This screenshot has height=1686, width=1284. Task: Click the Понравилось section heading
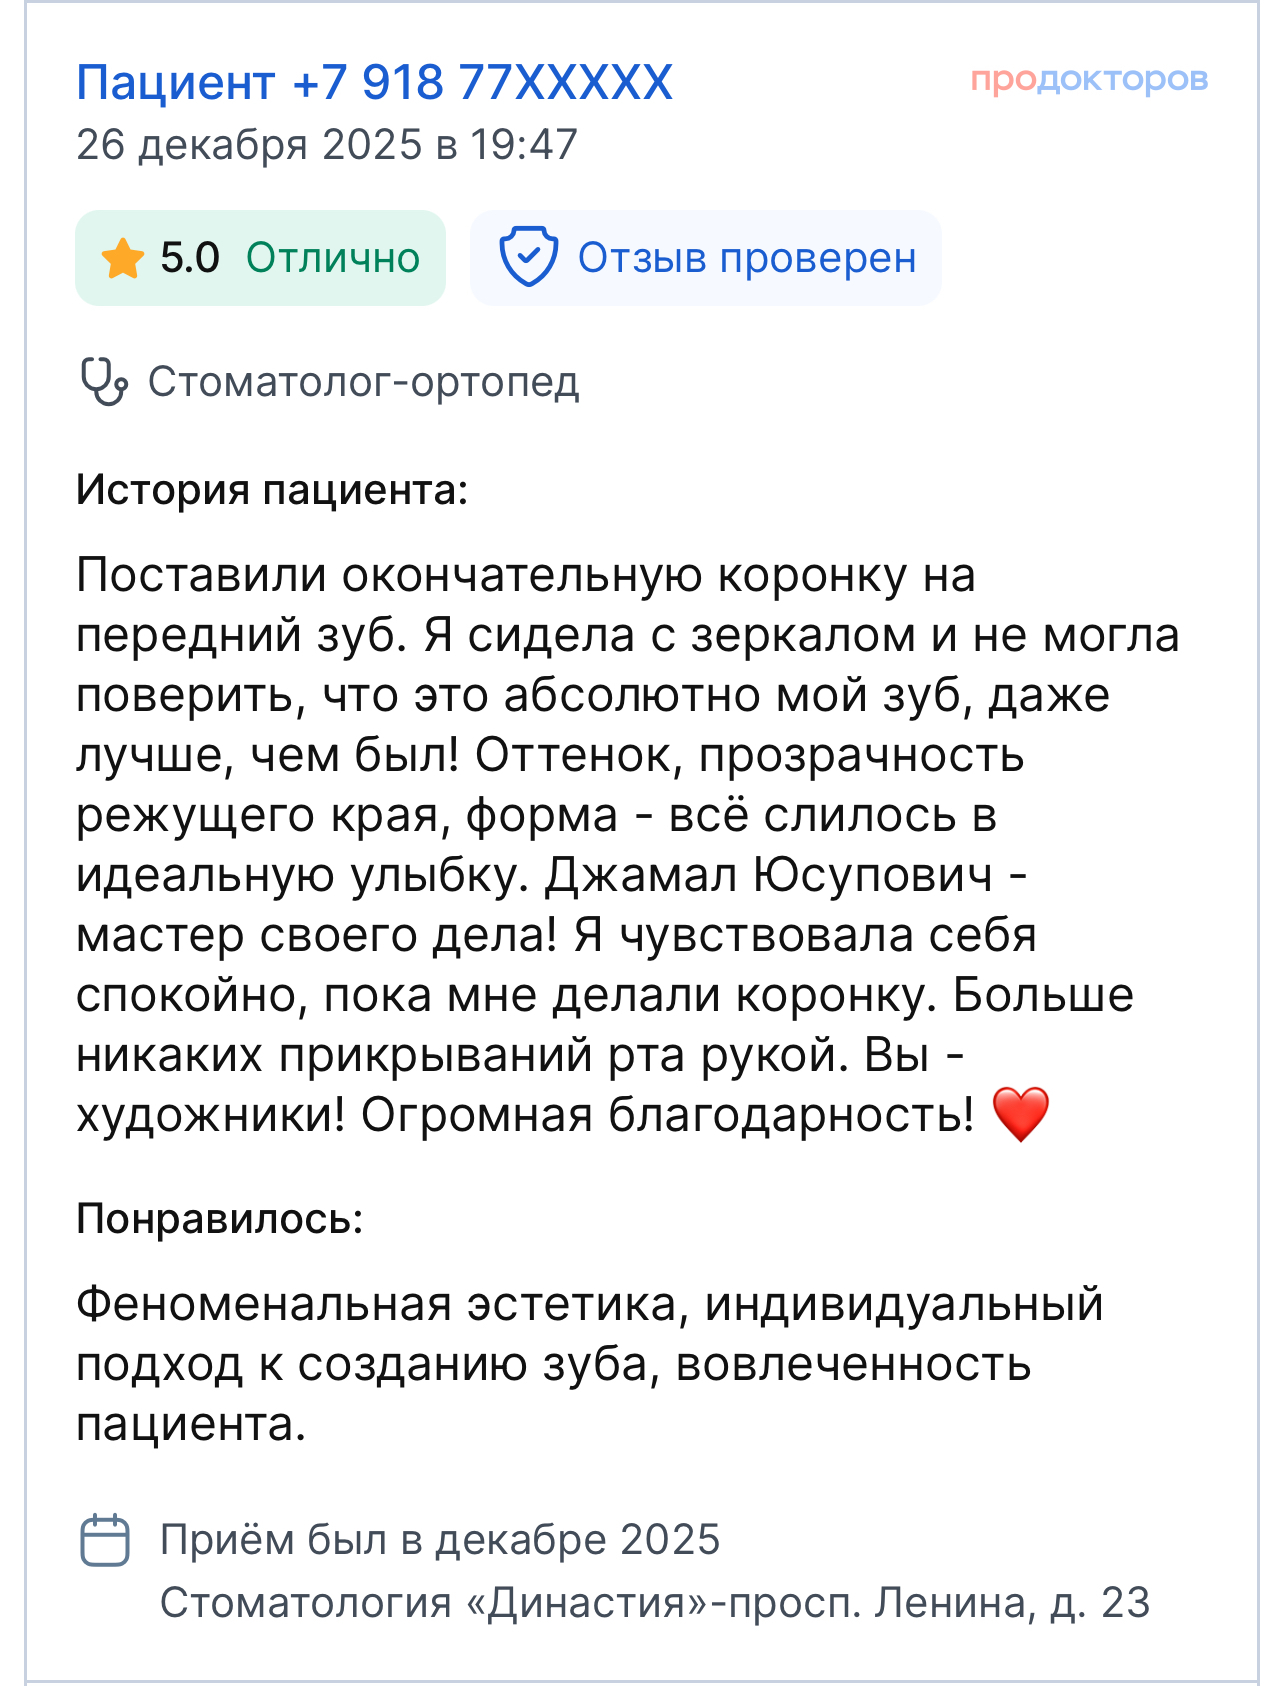click(x=220, y=1219)
